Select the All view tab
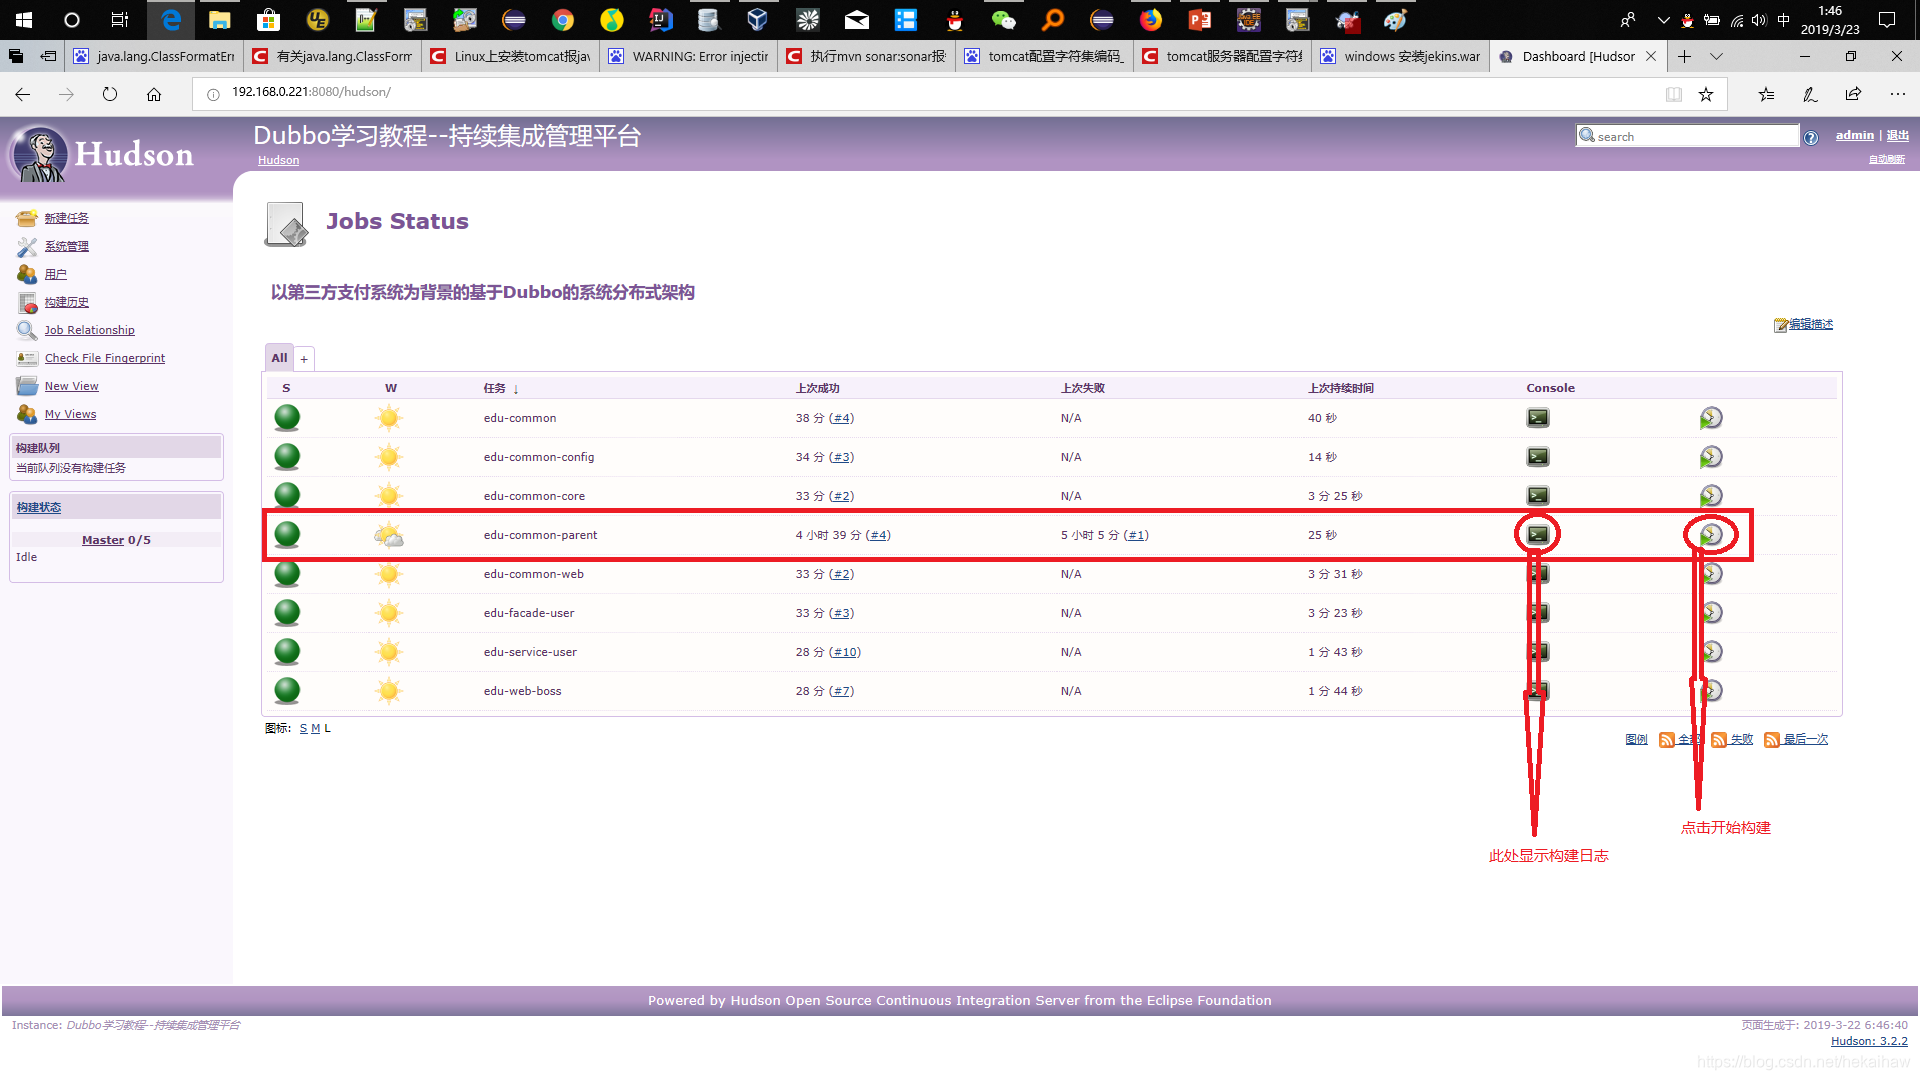This screenshot has width=1920, height=1080. [279, 358]
